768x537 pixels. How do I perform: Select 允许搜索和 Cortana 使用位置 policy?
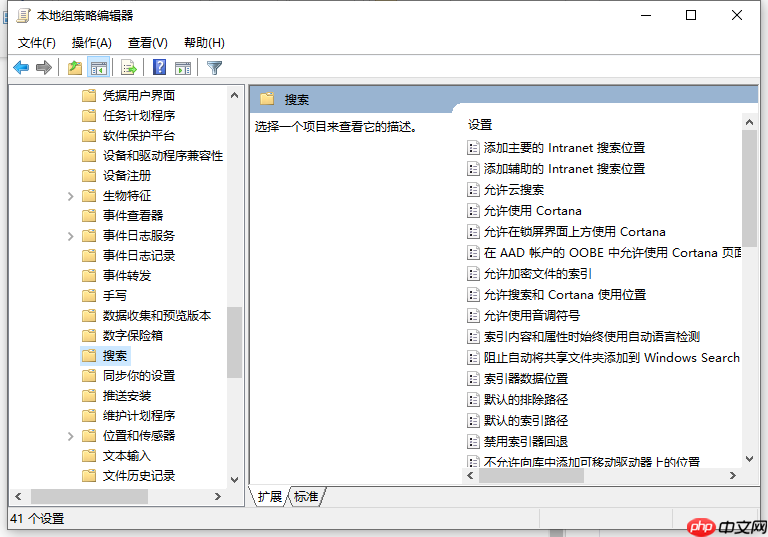(565, 294)
